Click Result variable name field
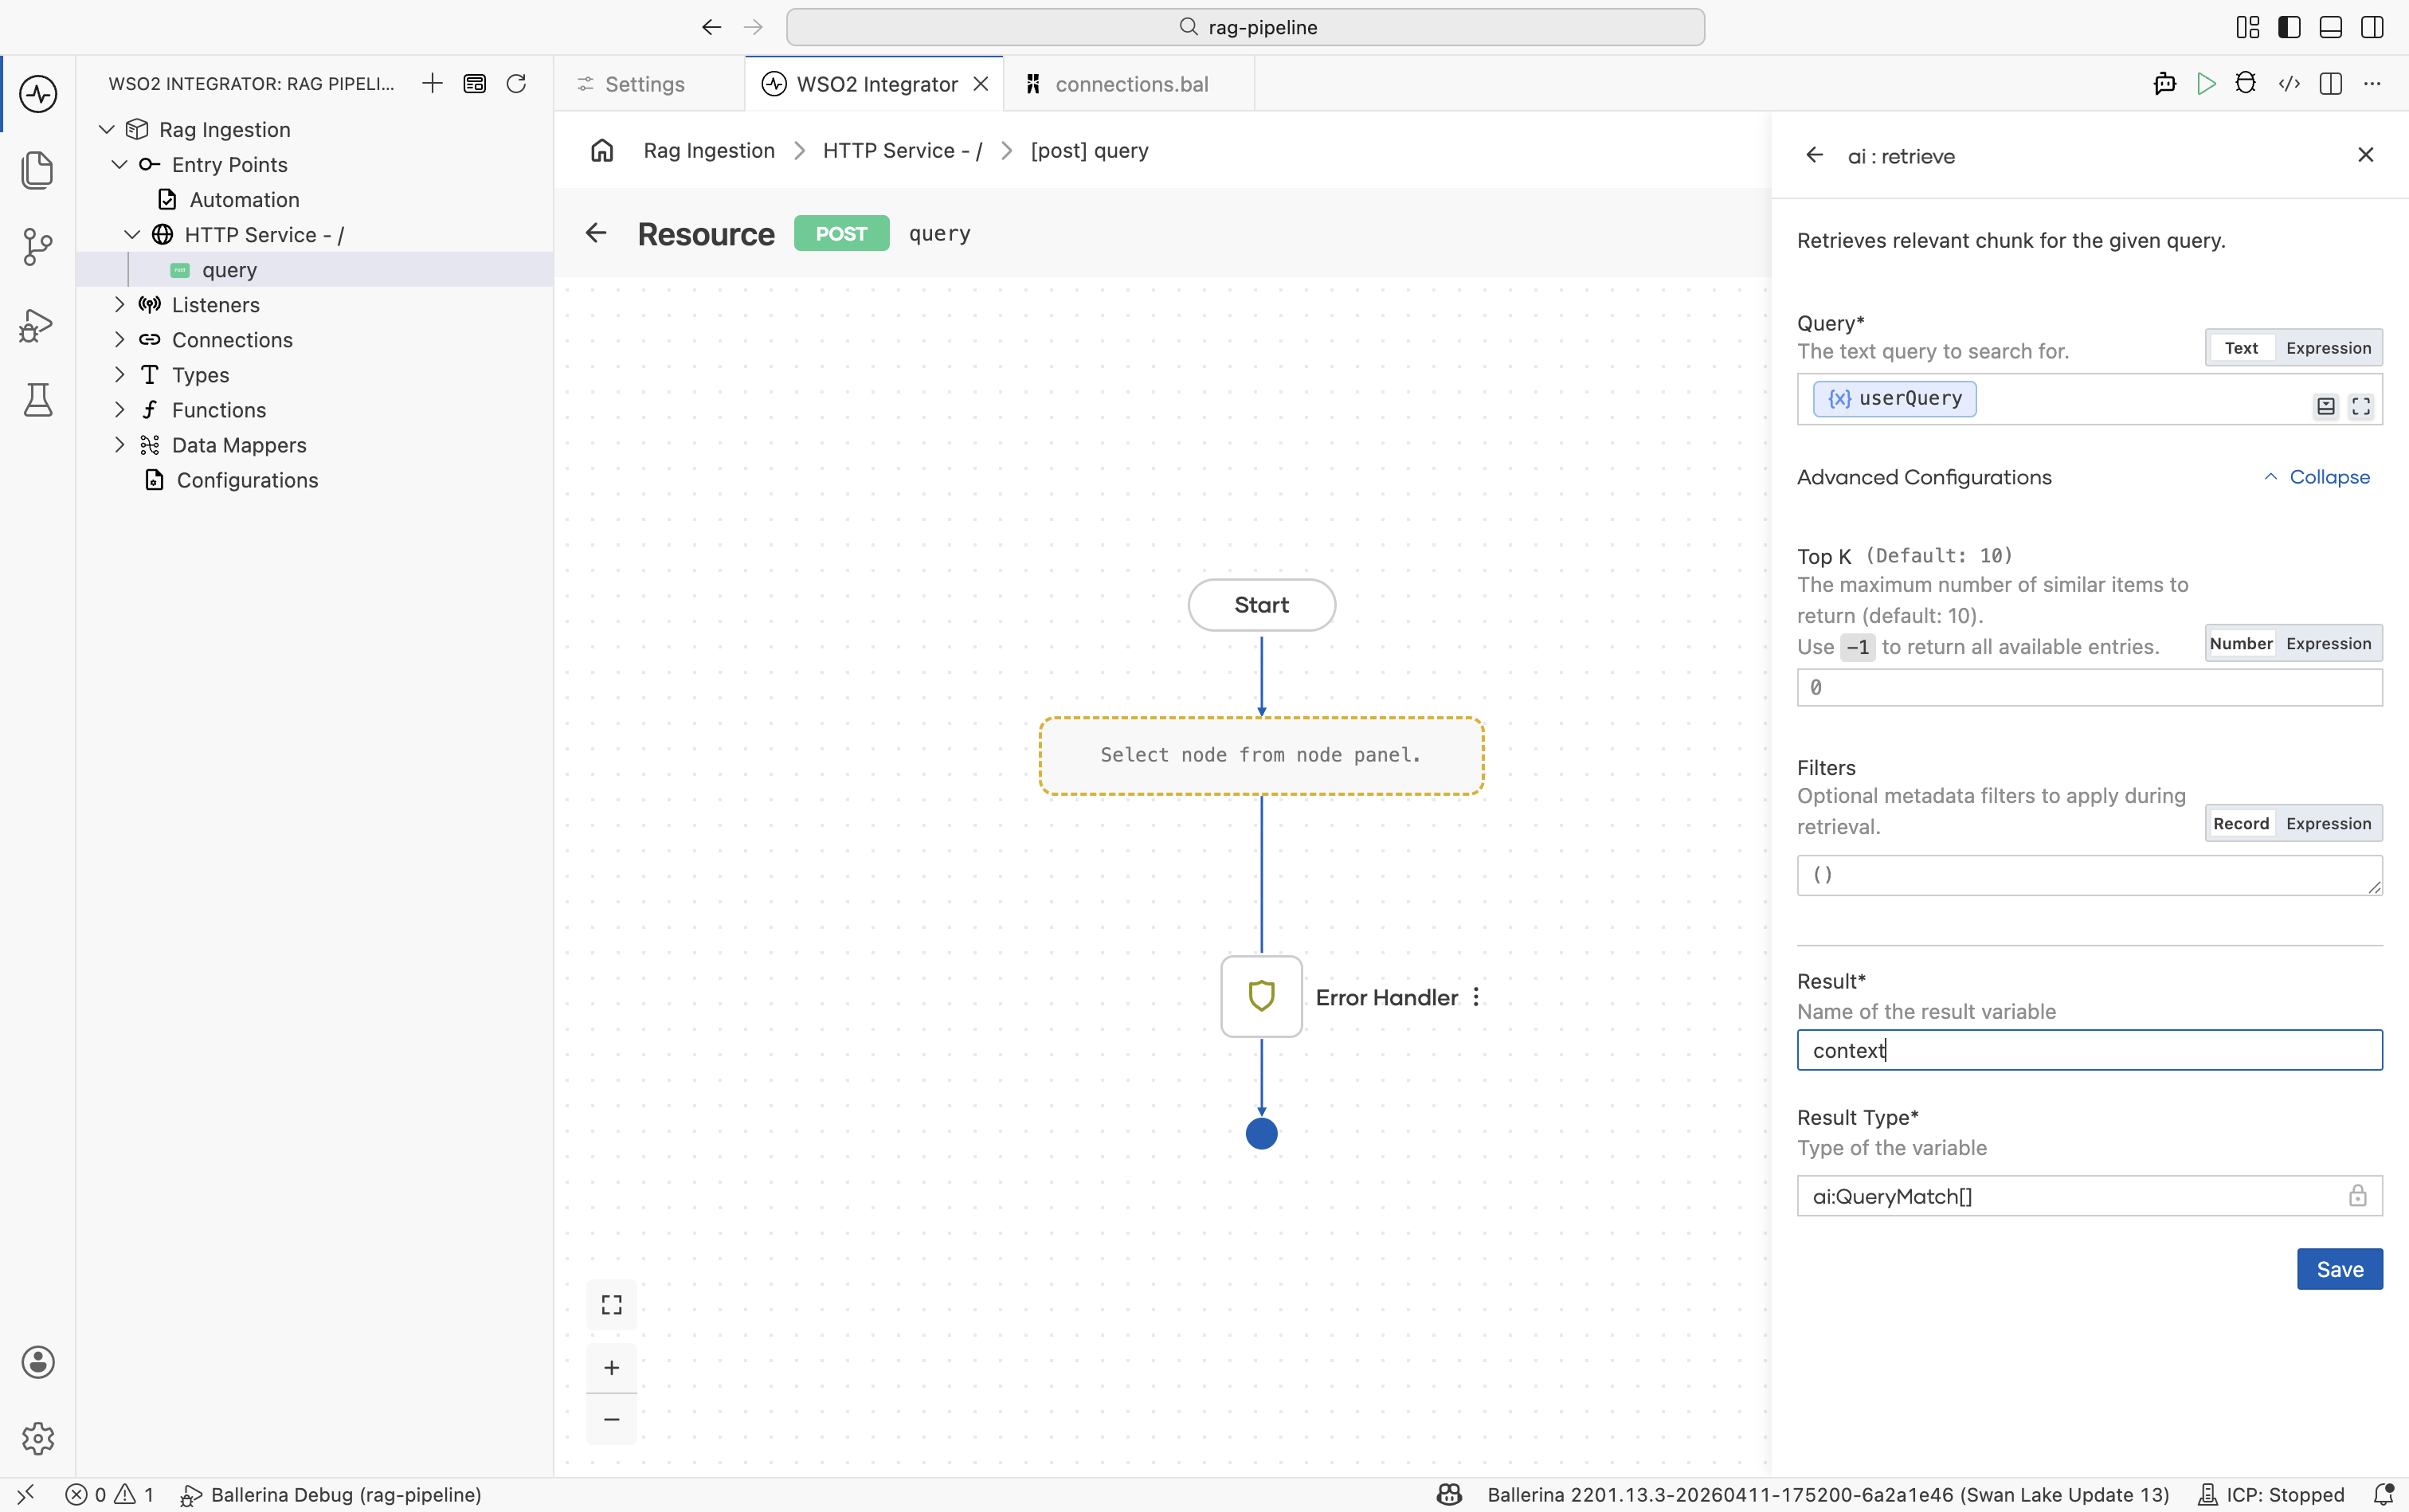The image size is (2409, 1512). click(x=2090, y=1050)
